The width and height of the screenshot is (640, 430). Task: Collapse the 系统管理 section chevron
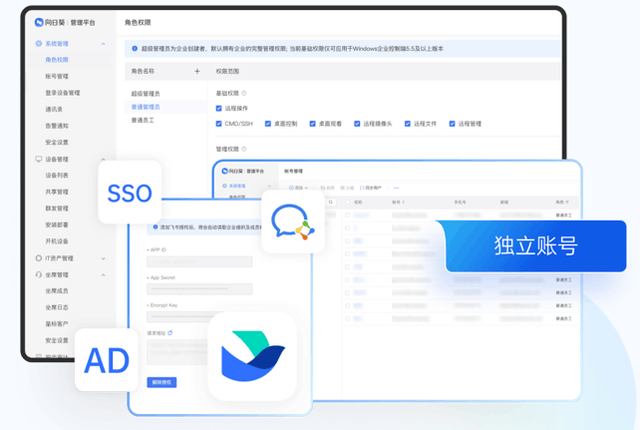click(103, 44)
